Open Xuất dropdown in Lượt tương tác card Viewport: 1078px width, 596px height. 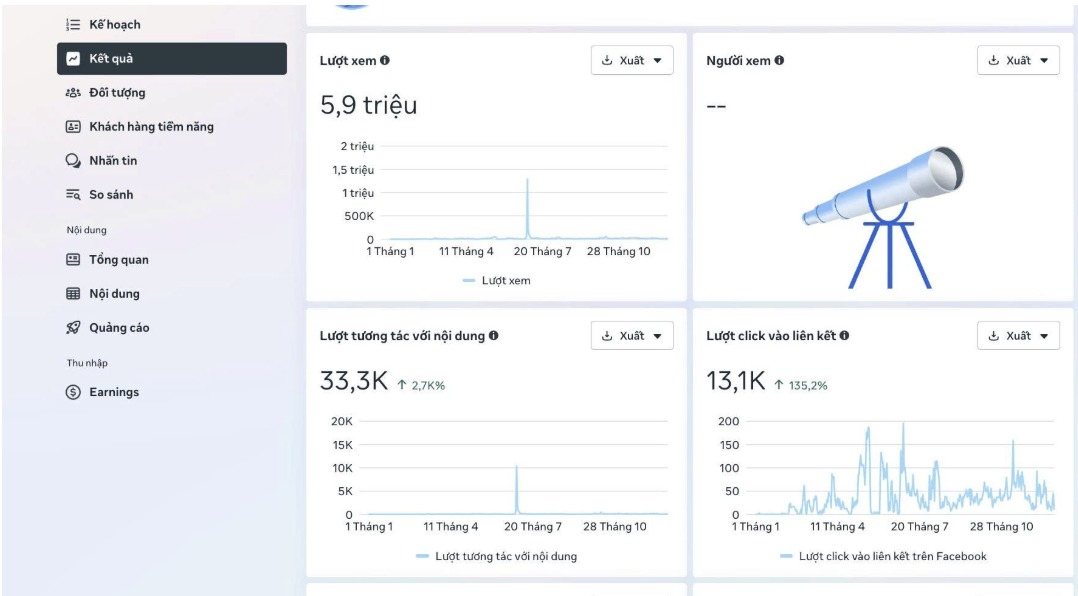632,335
